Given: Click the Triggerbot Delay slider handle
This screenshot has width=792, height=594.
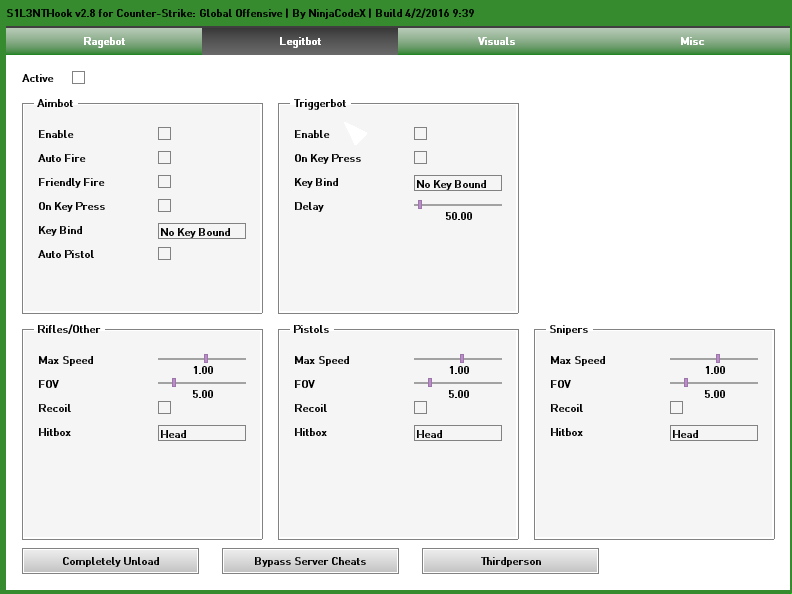Looking at the screenshot, I should pyautogui.click(x=420, y=205).
